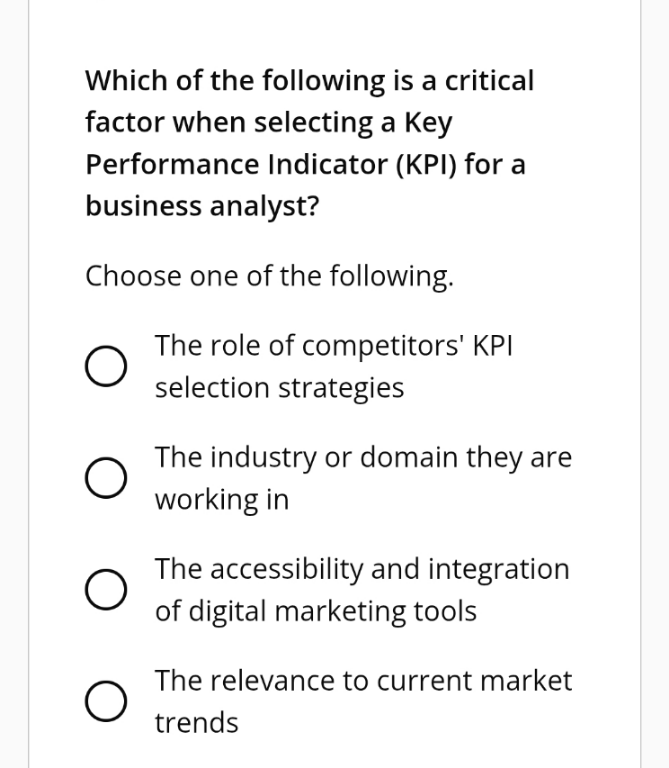
Task: Click the "business analyst?" question line
Action: click(x=201, y=207)
